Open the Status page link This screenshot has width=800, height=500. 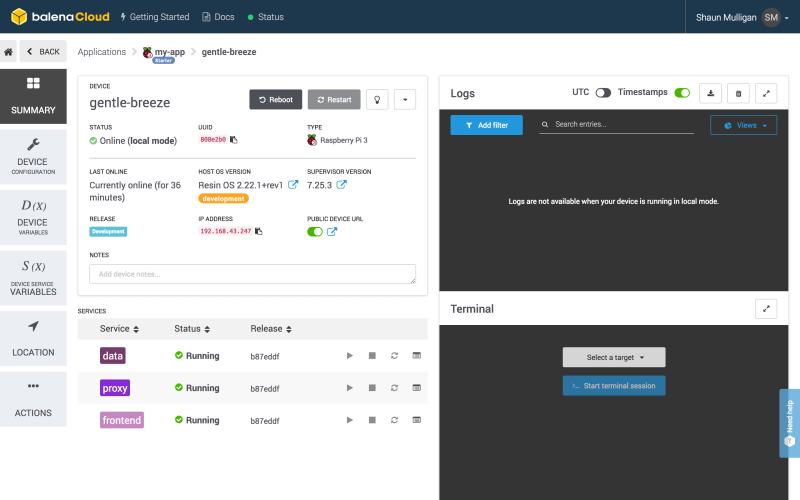coord(265,17)
